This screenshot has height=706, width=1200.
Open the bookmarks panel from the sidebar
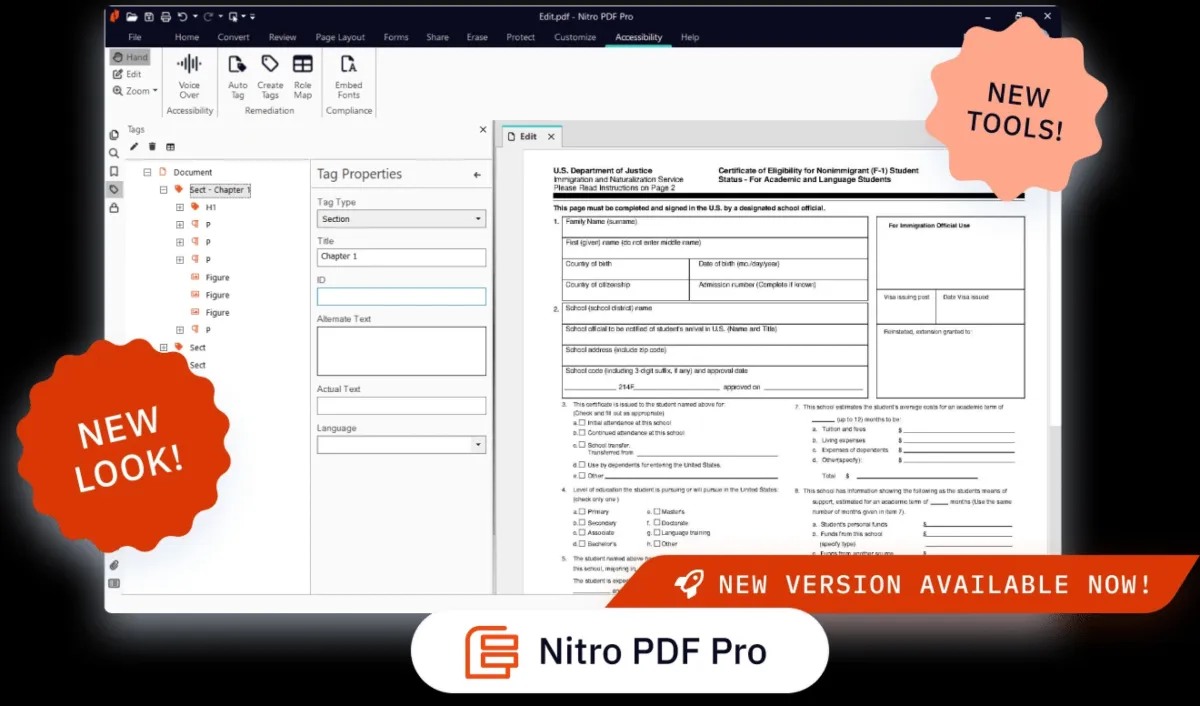tap(114, 171)
